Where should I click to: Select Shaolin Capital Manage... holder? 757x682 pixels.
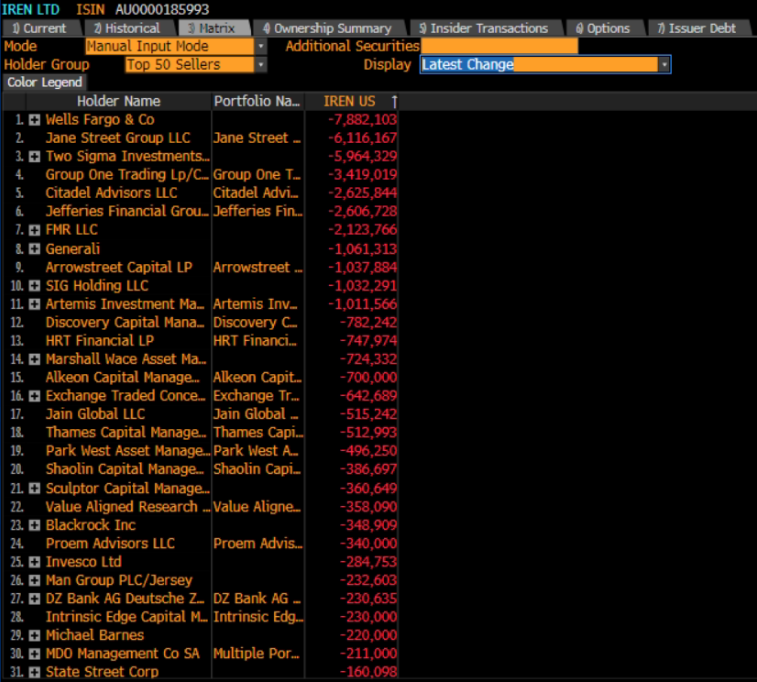coord(125,469)
